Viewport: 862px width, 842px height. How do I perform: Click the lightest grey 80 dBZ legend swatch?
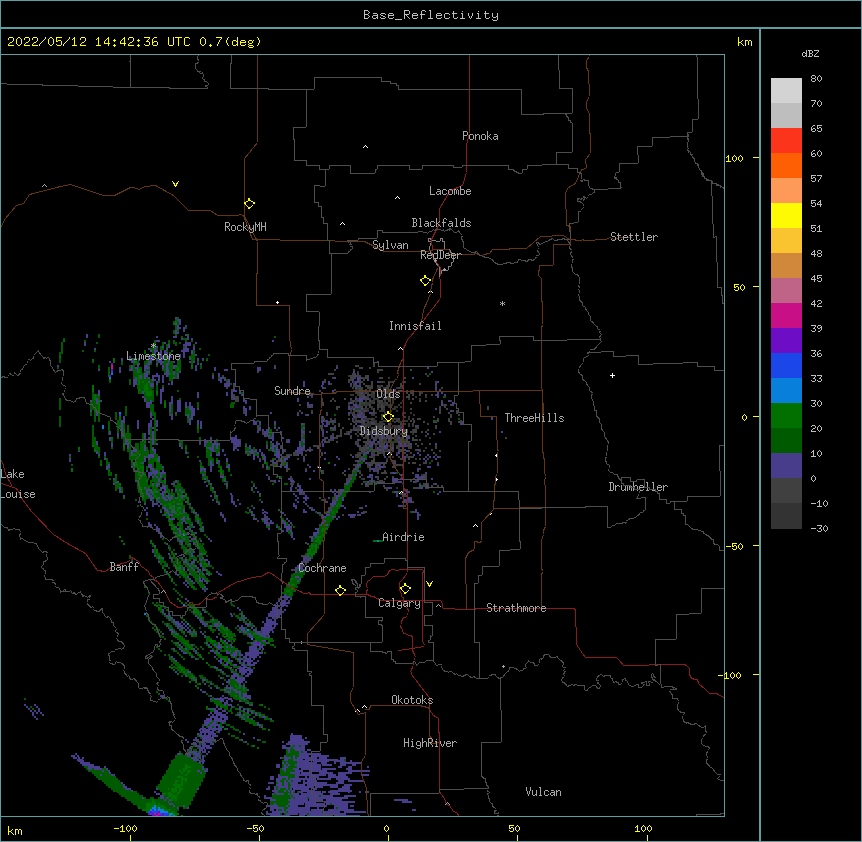(786, 90)
